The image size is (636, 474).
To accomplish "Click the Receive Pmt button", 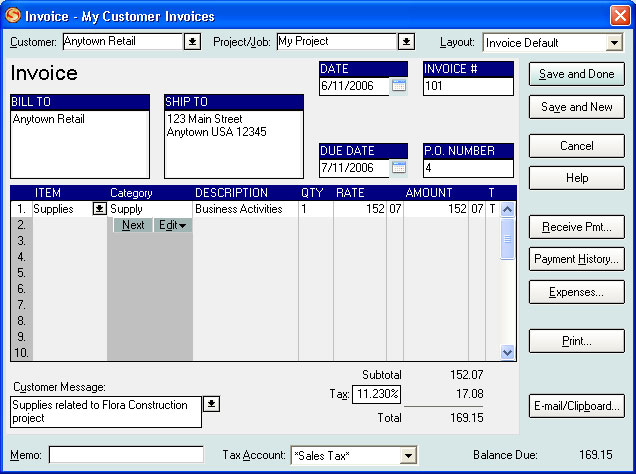I will pyautogui.click(x=576, y=227).
